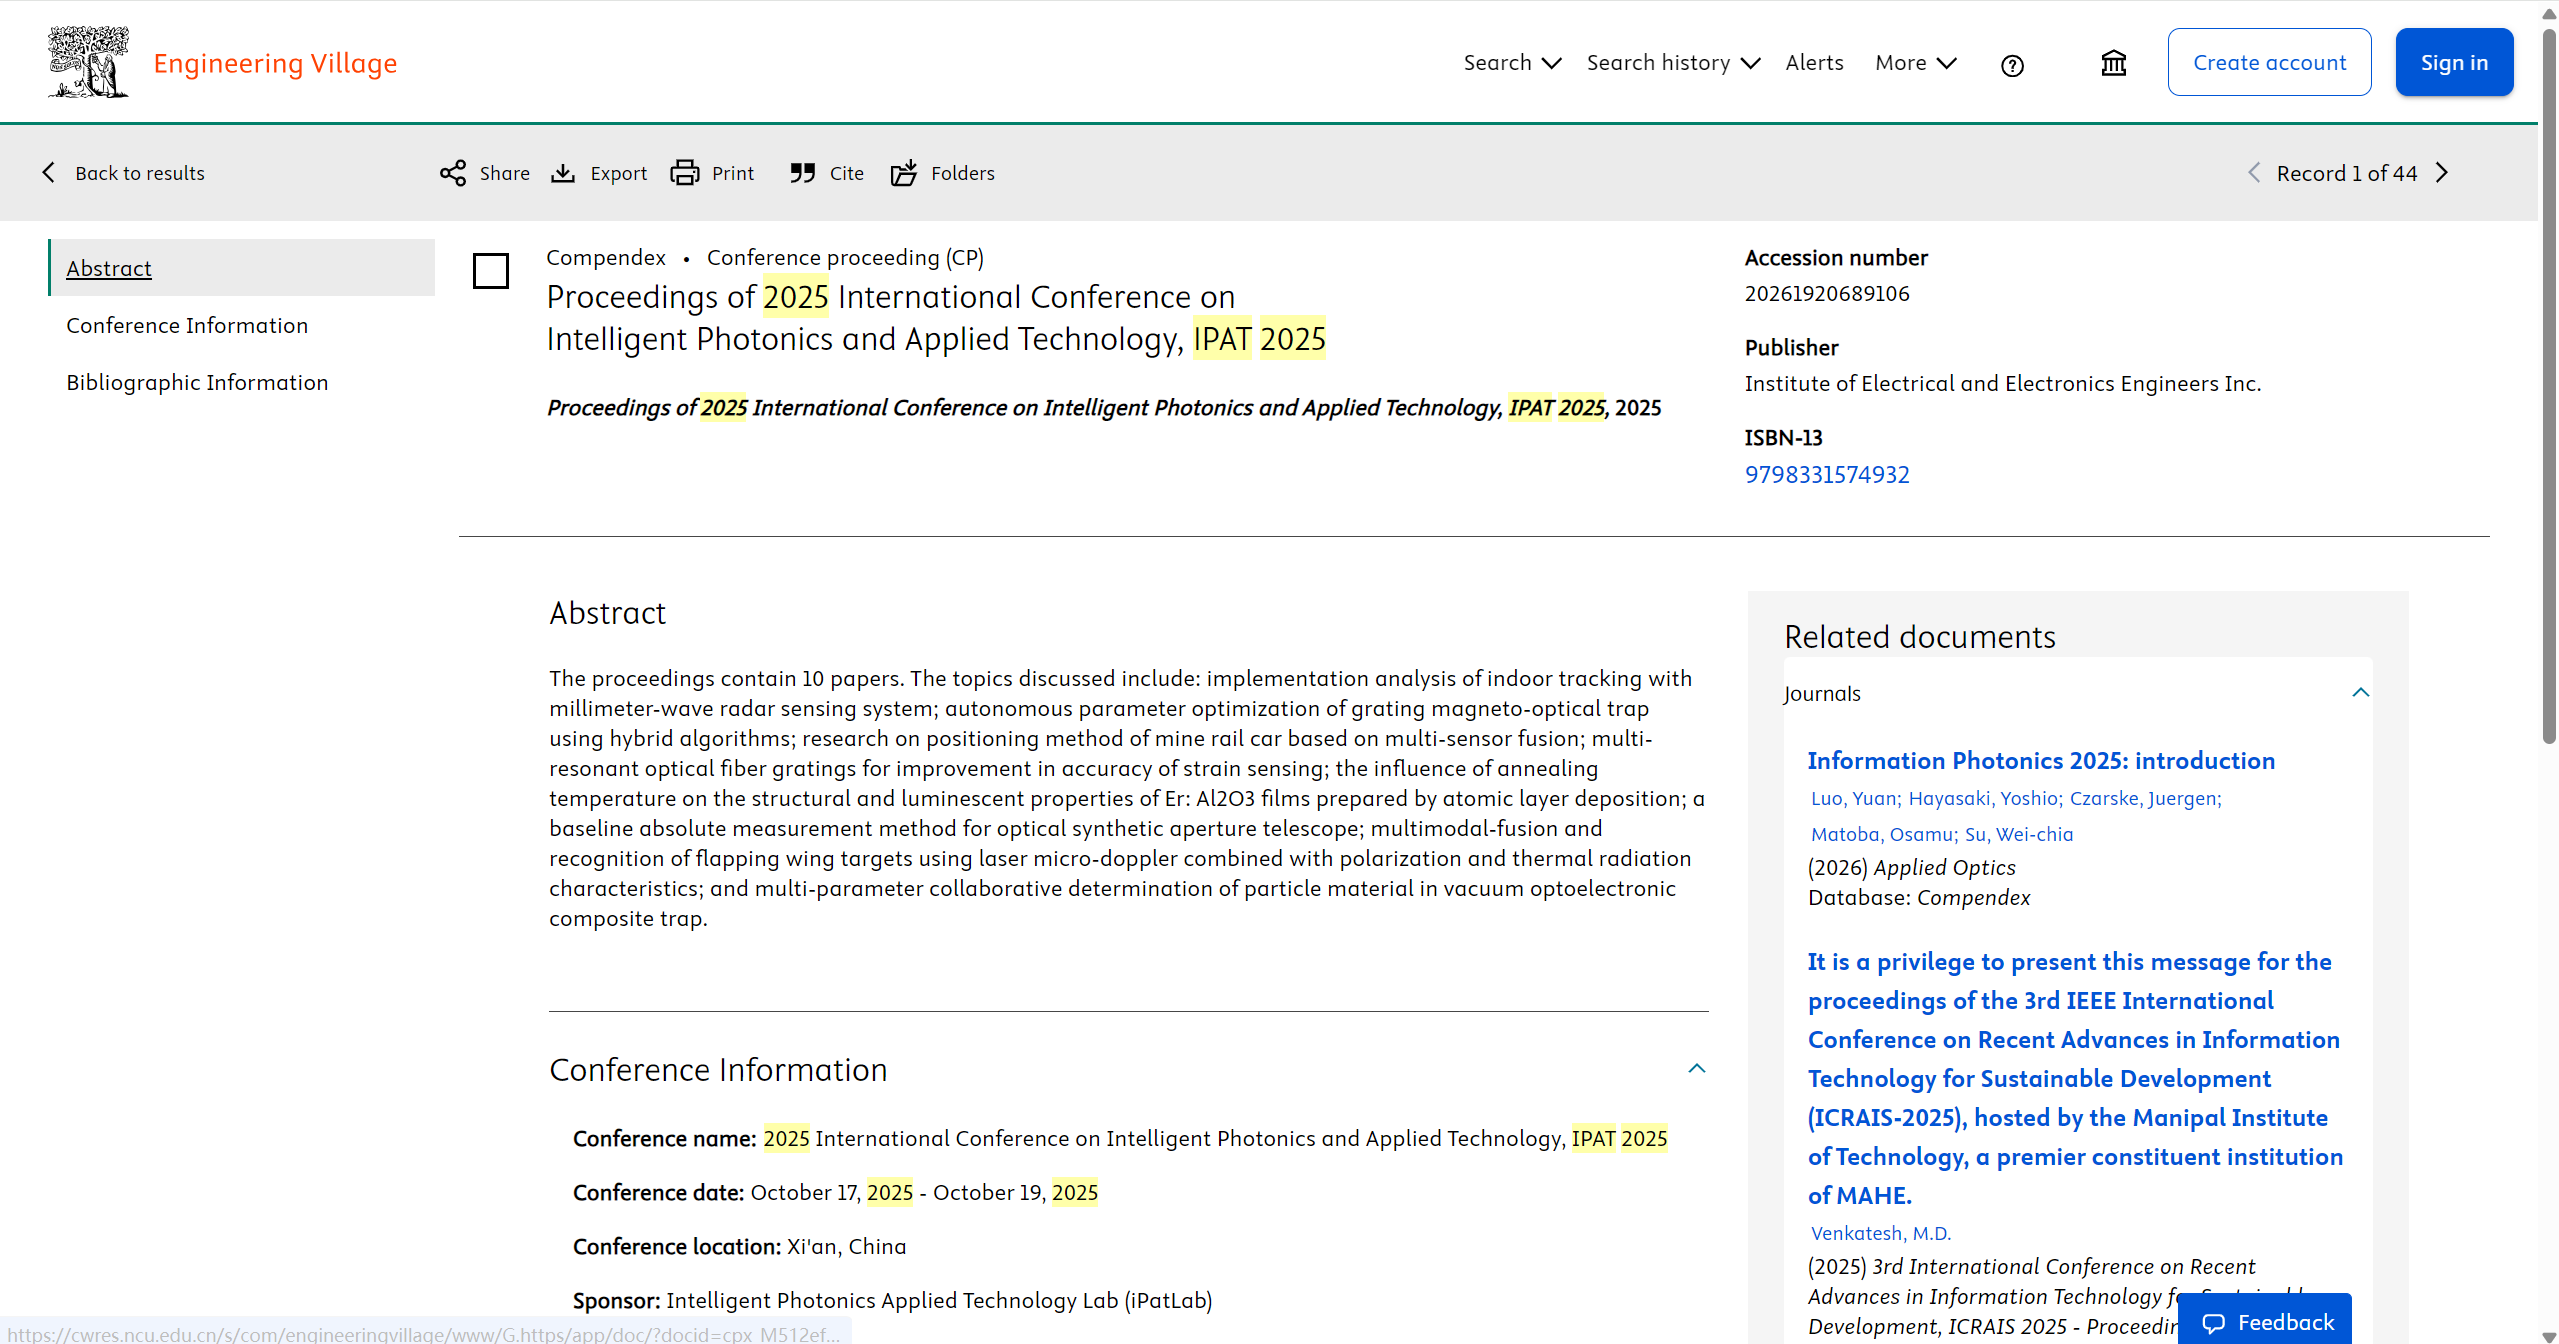Image resolution: width=2559 pixels, height=1344 pixels.
Task: Click the Feedback speech bubble icon
Action: point(2214,1323)
